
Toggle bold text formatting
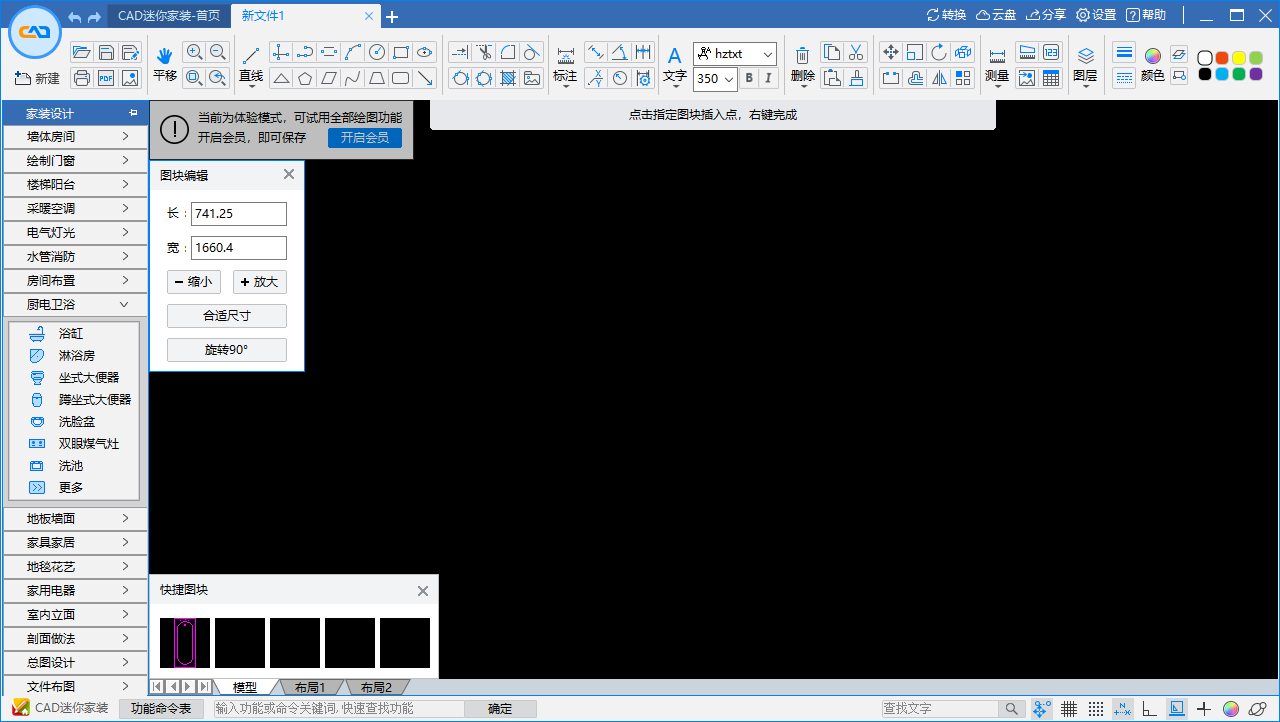click(x=747, y=78)
